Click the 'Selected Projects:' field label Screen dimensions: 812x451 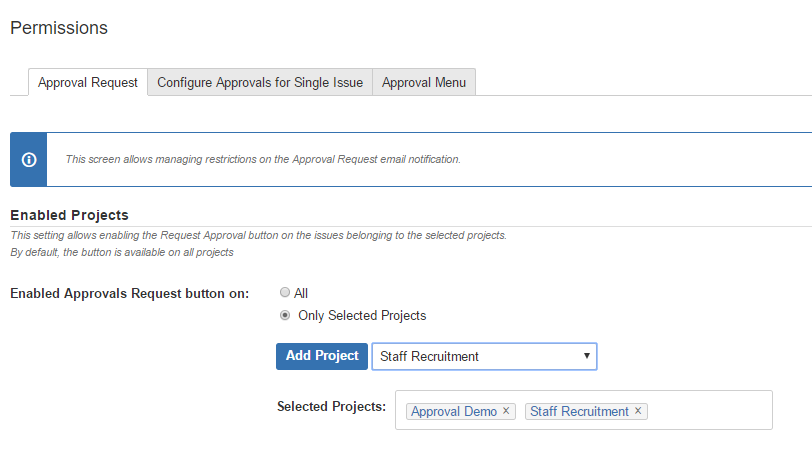331,407
